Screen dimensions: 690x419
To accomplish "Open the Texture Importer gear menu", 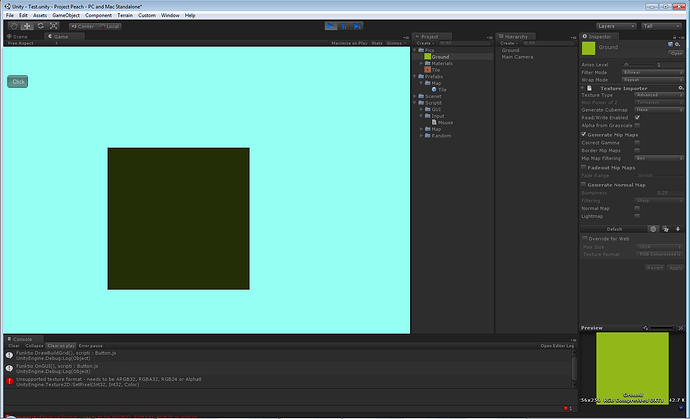I will (x=681, y=88).
